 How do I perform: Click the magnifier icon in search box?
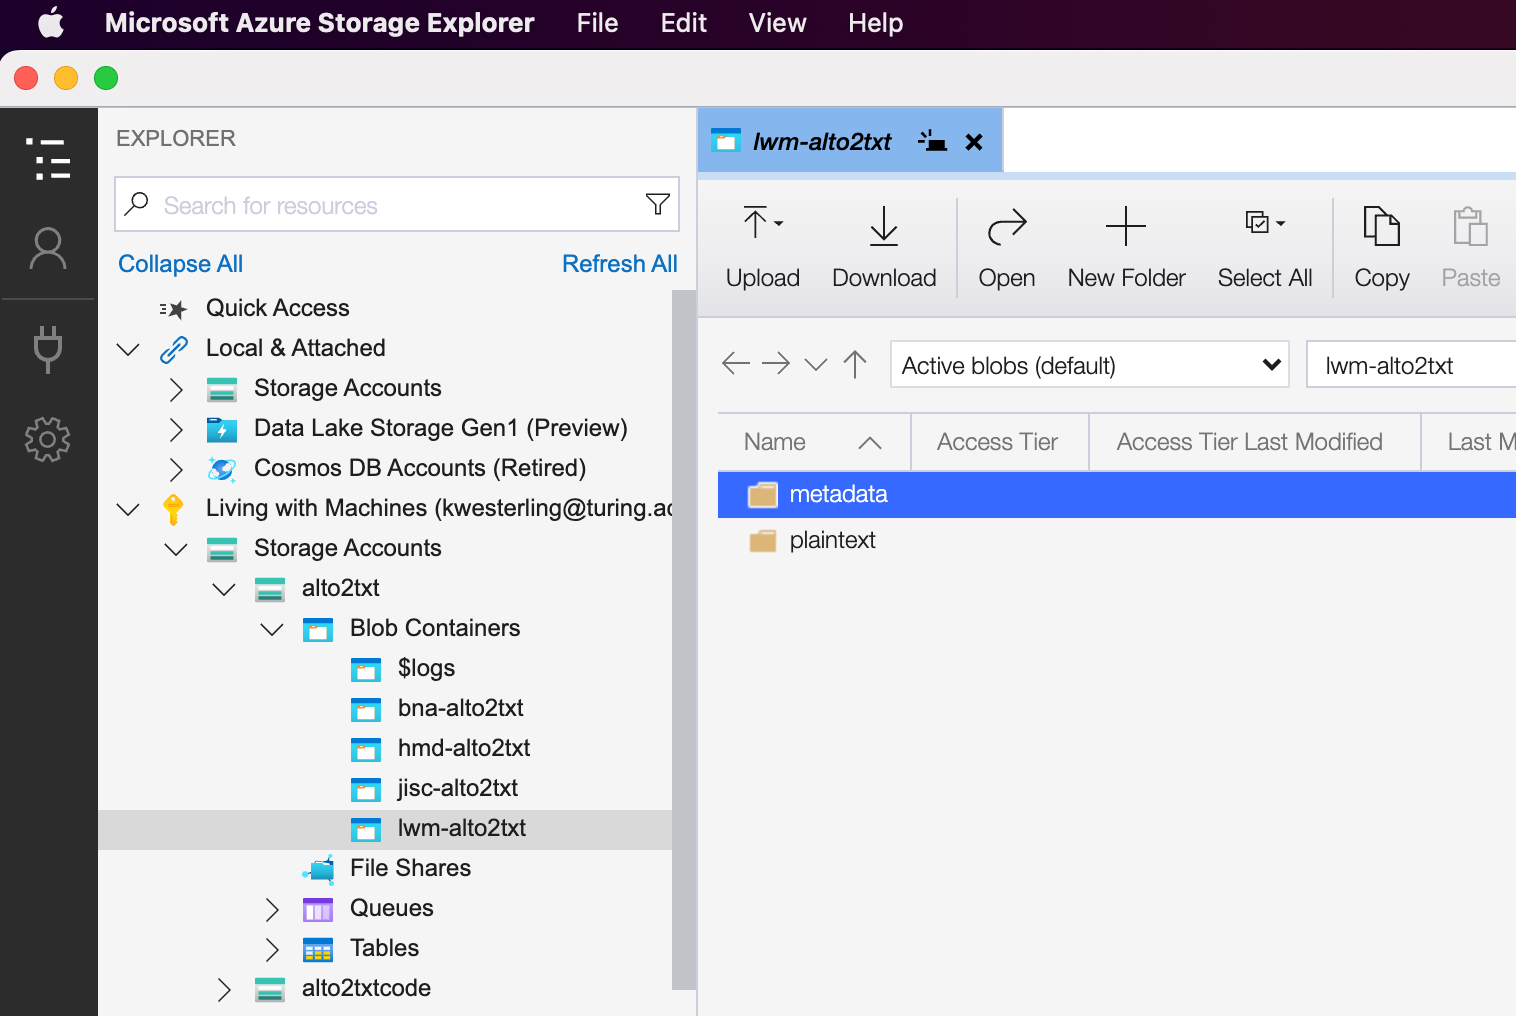tap(137, 204)
